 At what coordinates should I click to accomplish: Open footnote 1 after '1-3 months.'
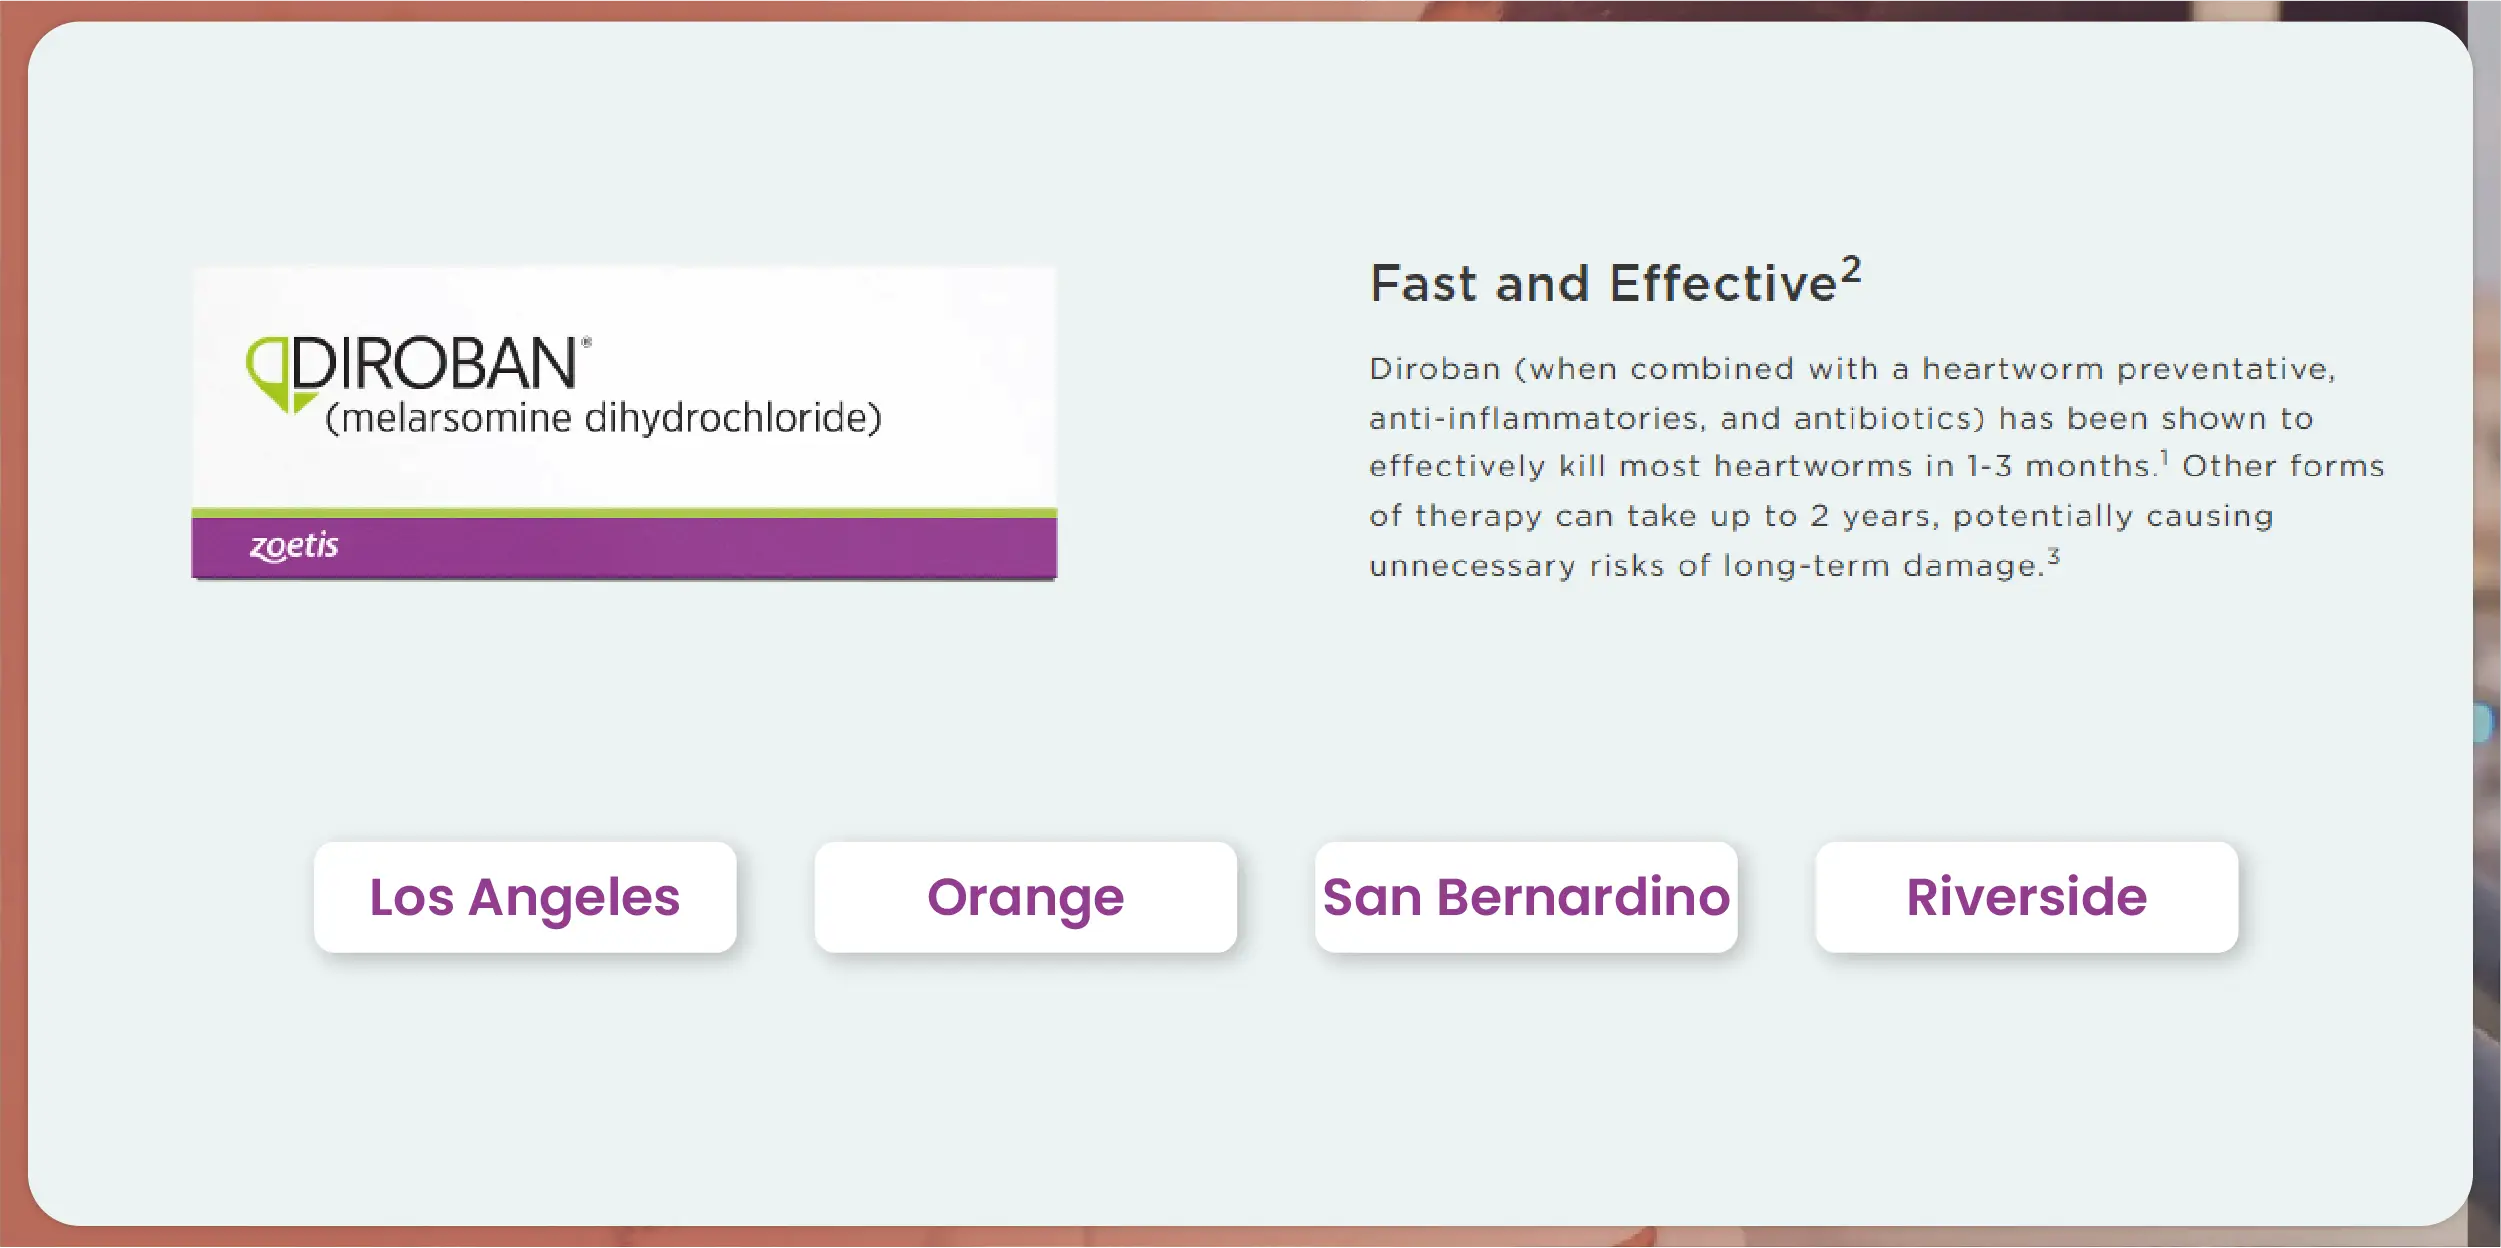[x=2164, y=458]
